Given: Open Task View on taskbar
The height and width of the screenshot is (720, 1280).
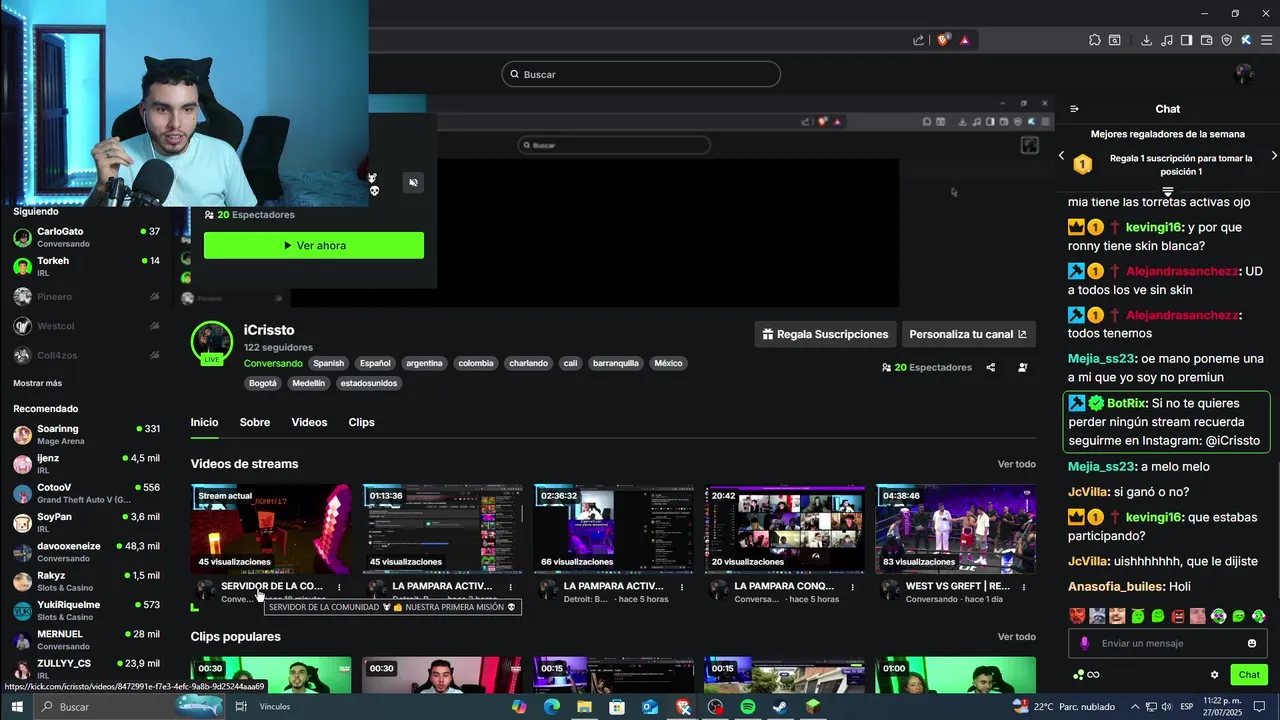Looking at the screenshot, I should pyautogui.click(x=241, y=707).
